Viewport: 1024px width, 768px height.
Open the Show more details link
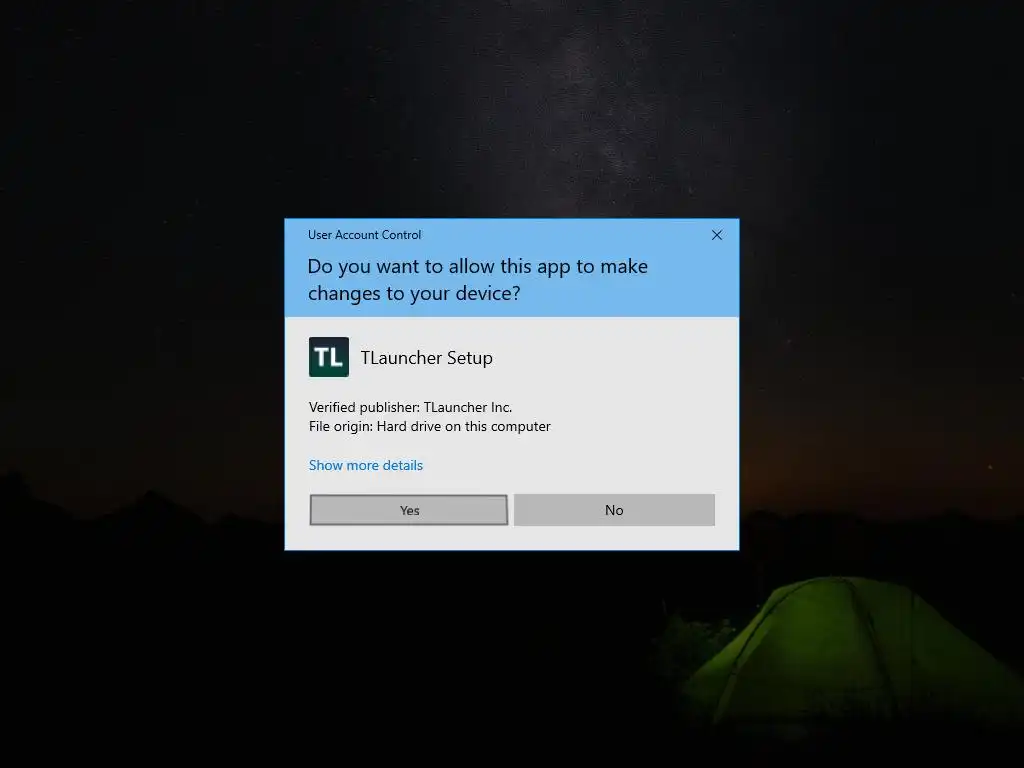tap(366, 465)
